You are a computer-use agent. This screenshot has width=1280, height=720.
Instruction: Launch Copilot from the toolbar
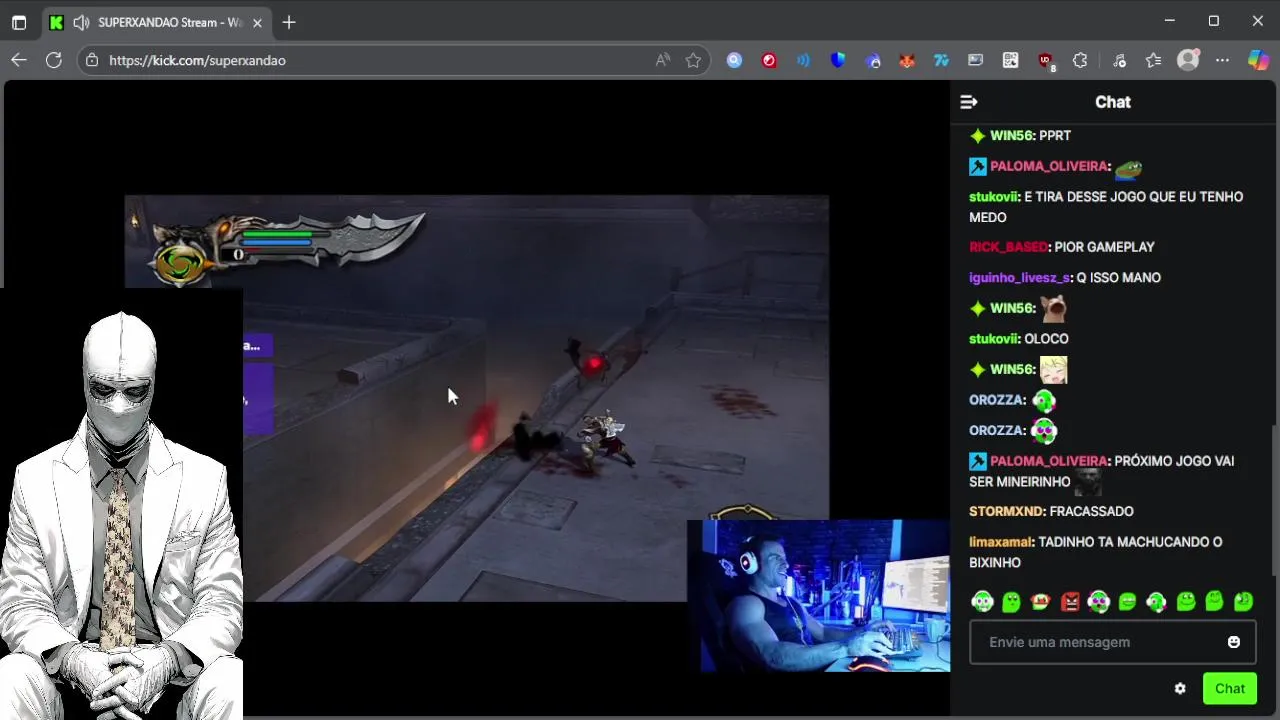[1258, 60]
